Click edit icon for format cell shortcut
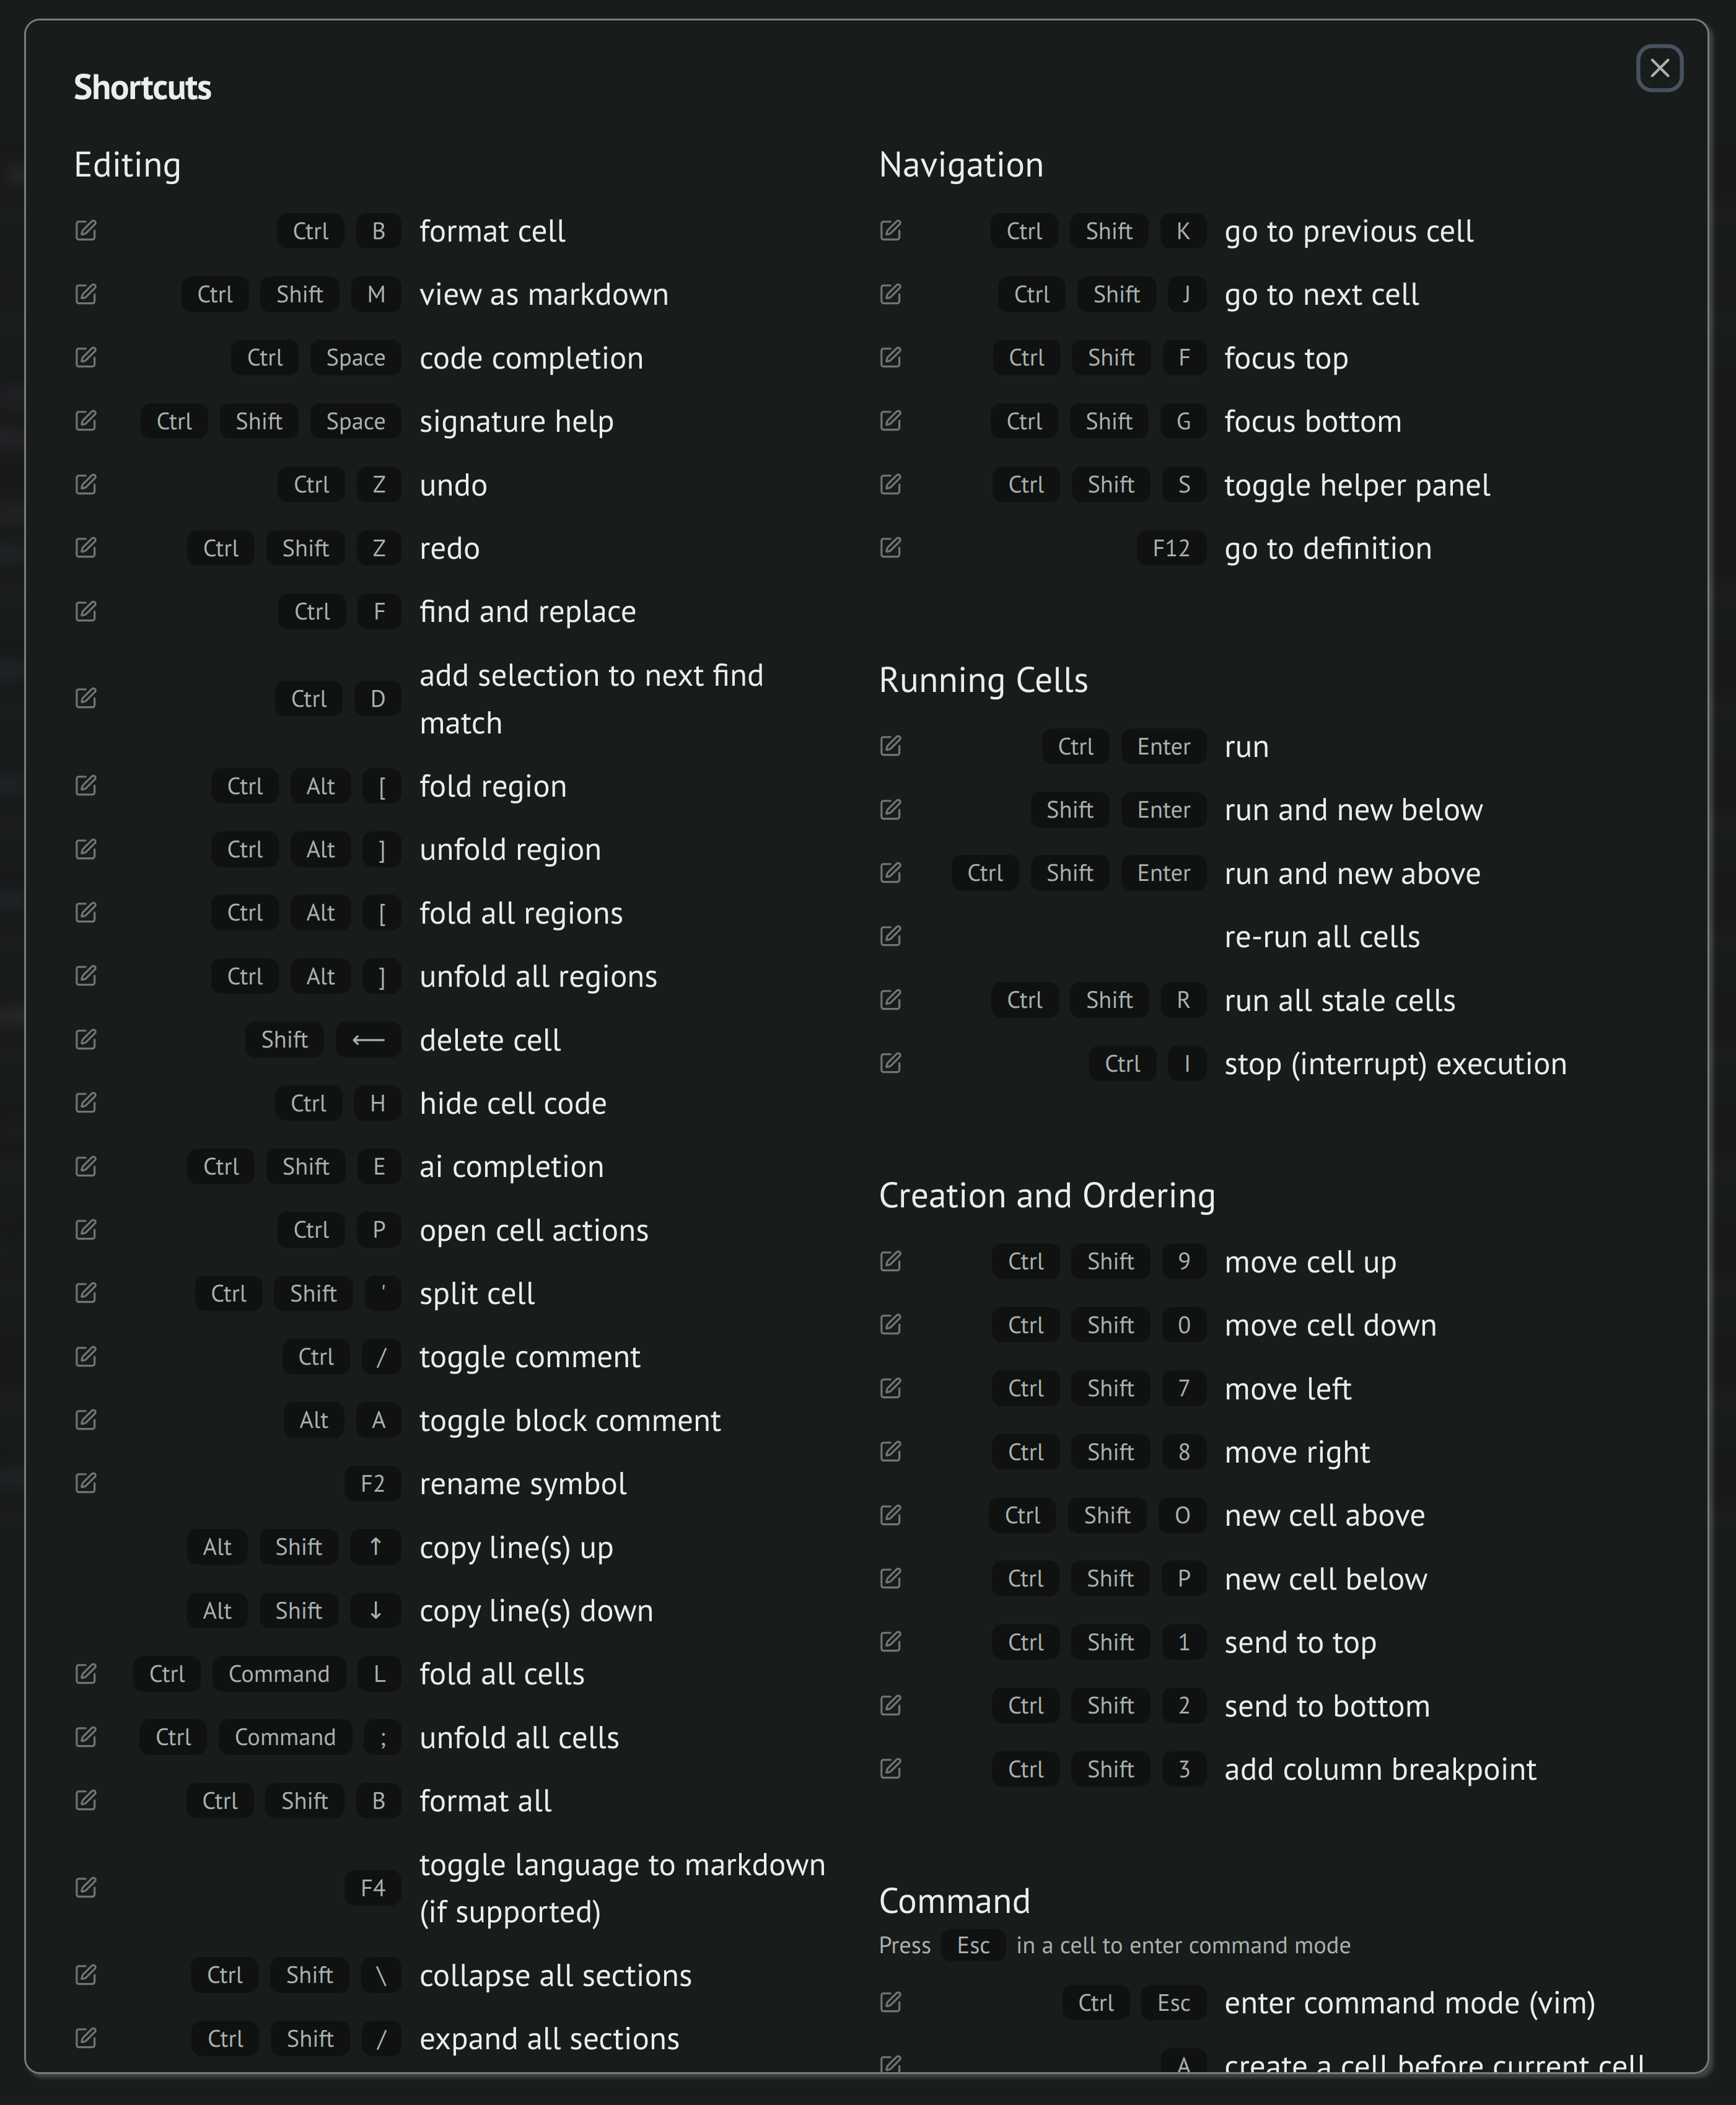The image size is (1736, 2105). 86,231
